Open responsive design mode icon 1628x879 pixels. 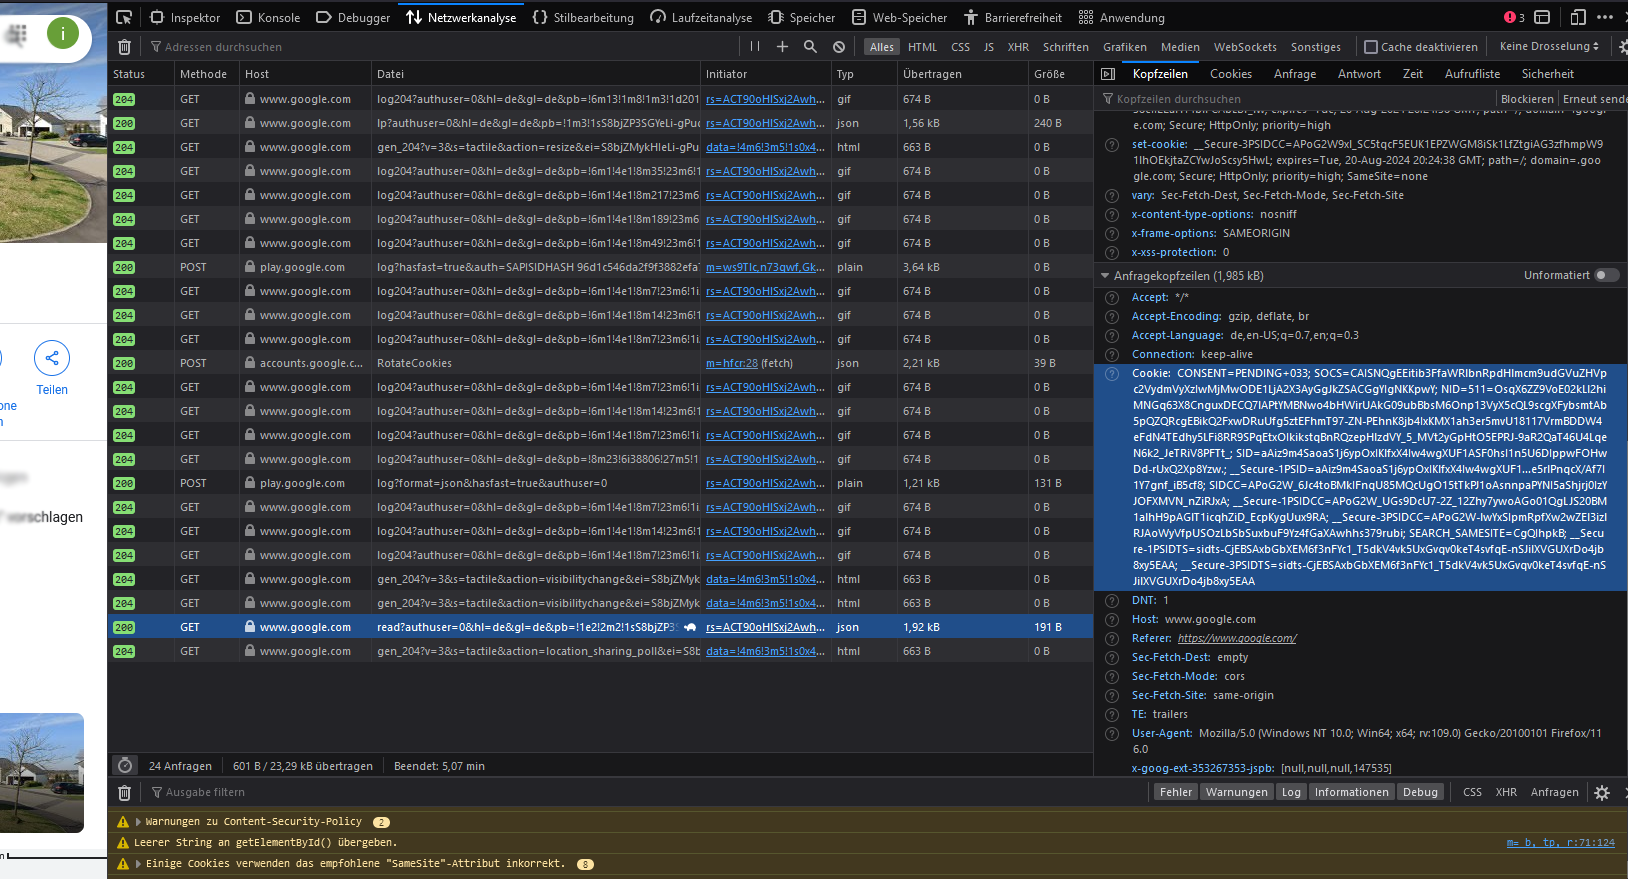[x=1578, y=17]
